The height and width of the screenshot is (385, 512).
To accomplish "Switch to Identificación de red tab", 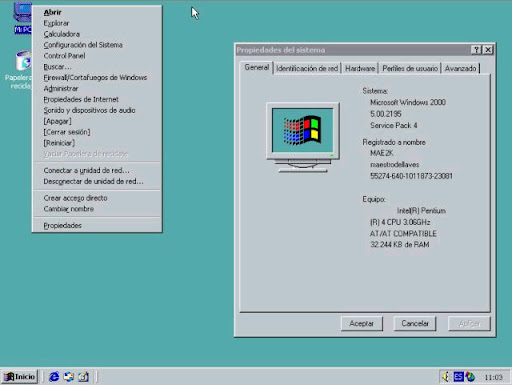I will pyautogui.click(x=307, y=68).
